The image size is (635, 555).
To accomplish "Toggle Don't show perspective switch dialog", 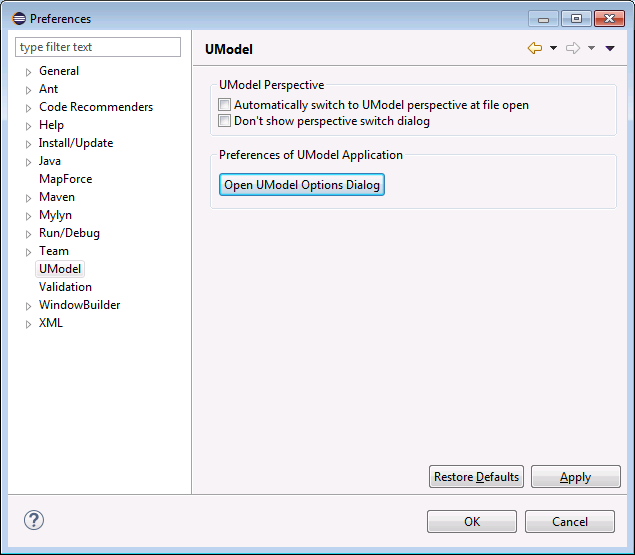I will click(224, 121).
